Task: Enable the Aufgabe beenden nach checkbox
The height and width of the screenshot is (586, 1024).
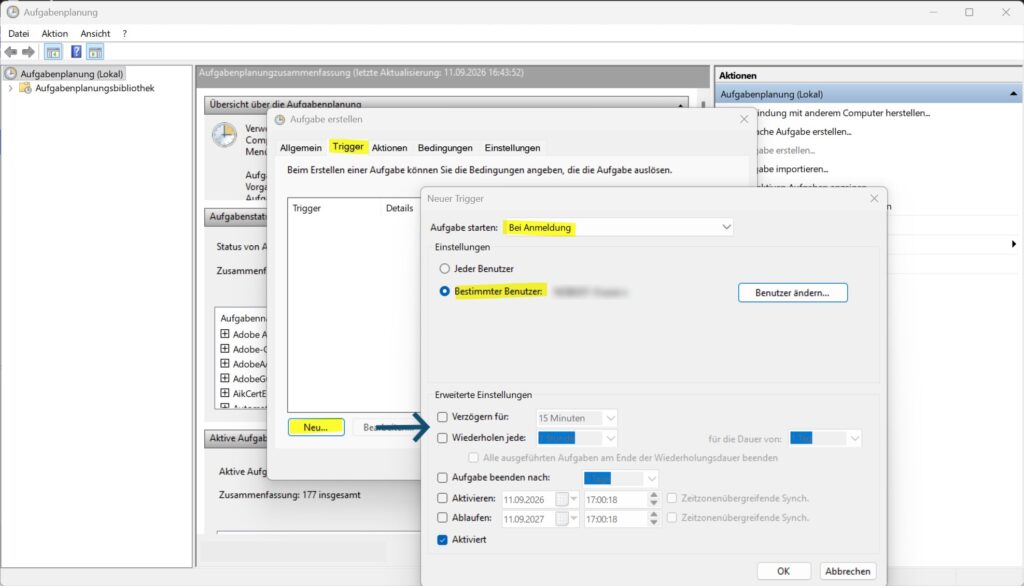Action: click(442, 478)
